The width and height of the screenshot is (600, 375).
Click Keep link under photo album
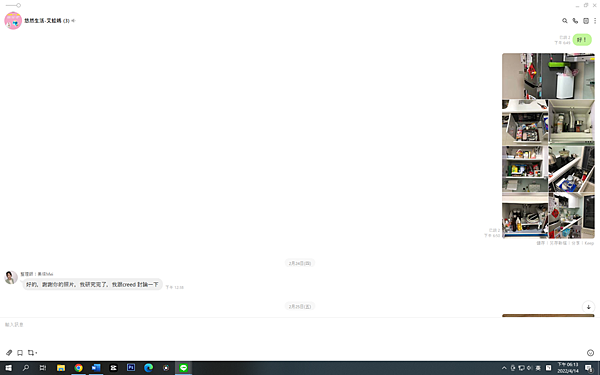click(589, 243)
